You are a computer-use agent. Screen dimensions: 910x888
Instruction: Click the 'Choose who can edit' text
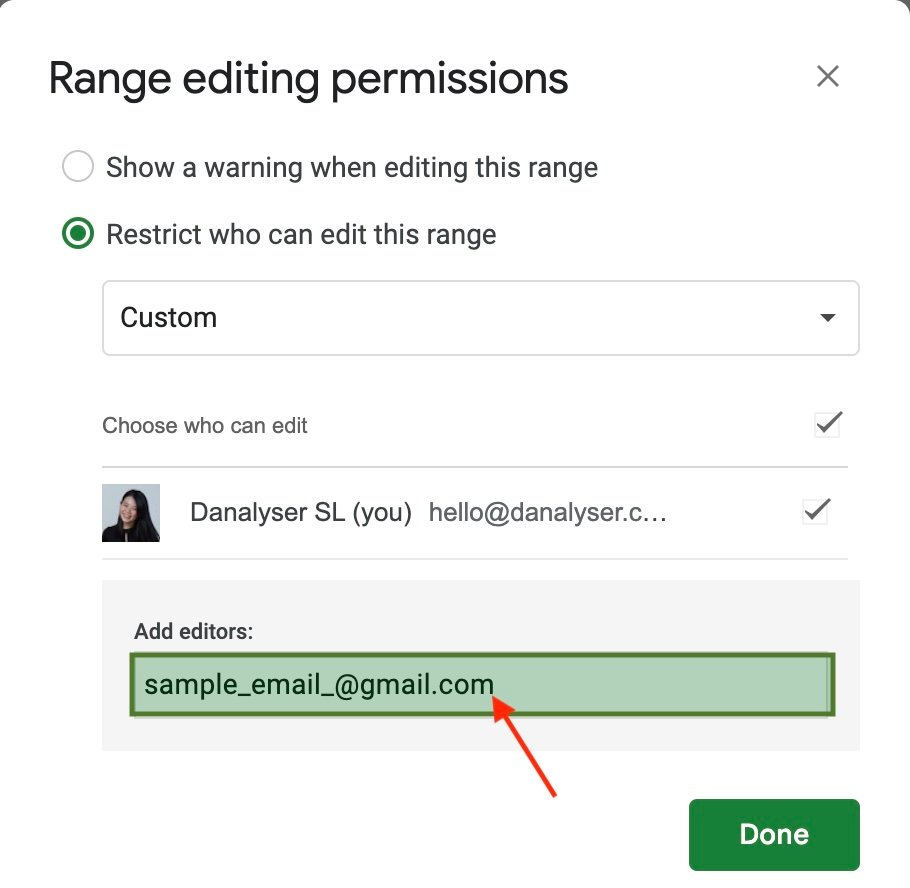click(205, 425)
